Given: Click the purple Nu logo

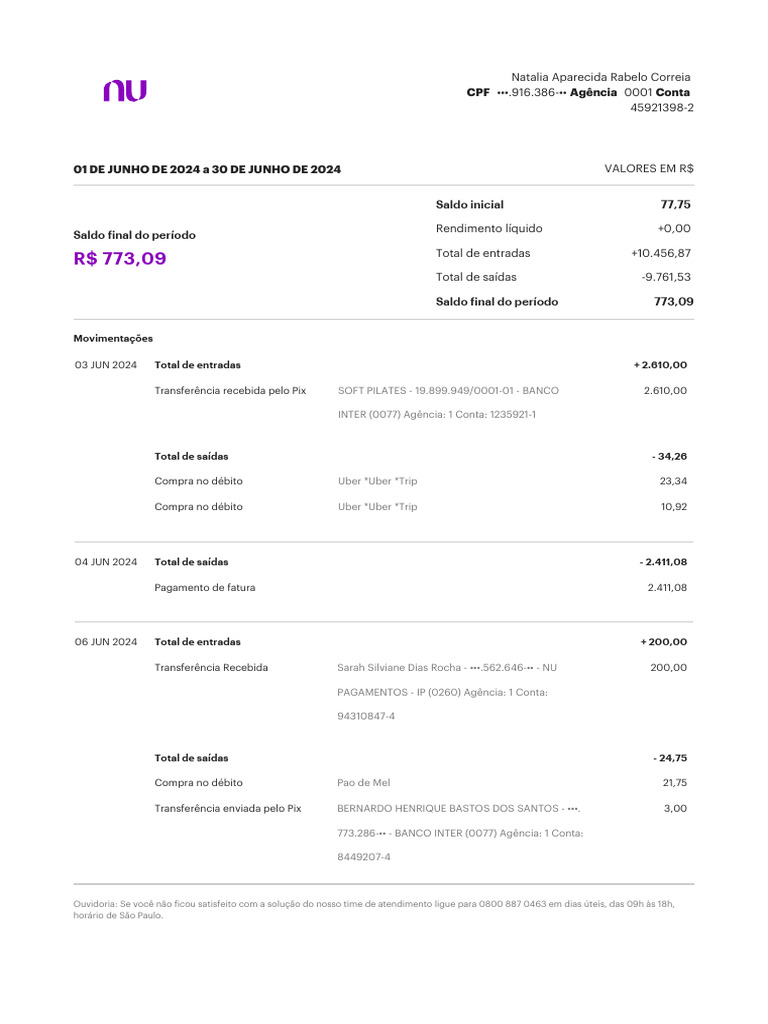Looking at the screenshot, I should 125,91.
